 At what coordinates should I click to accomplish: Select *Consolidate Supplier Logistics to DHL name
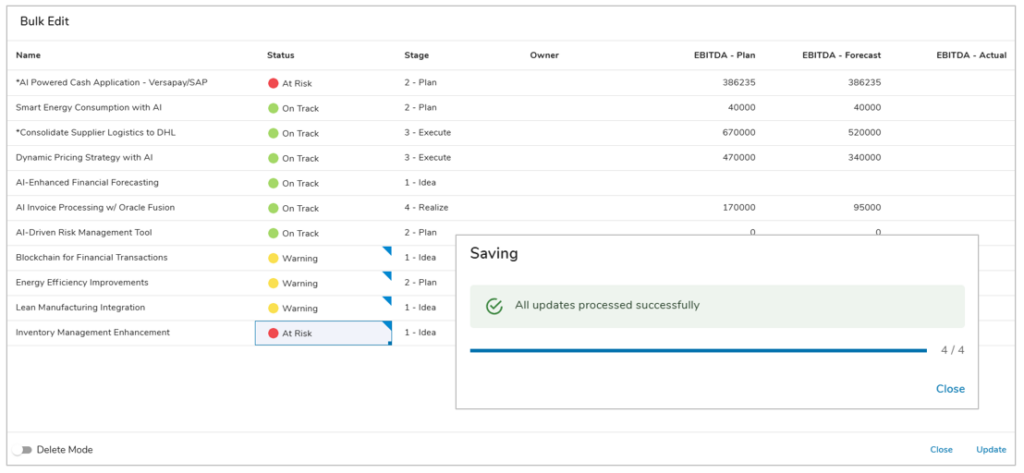95,132
